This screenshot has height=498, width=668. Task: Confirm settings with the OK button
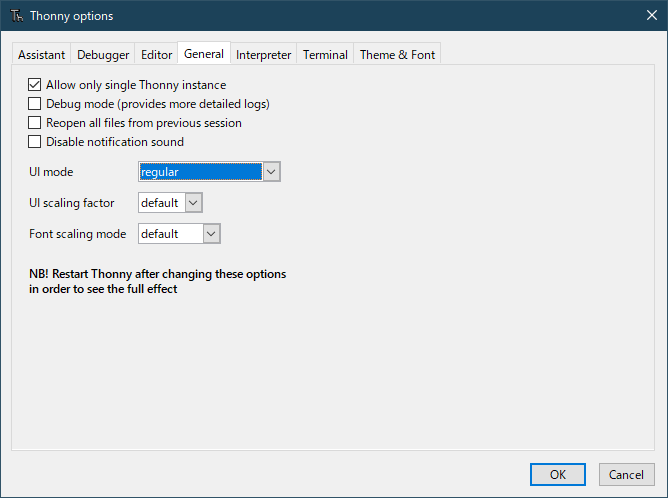point(558,474)
